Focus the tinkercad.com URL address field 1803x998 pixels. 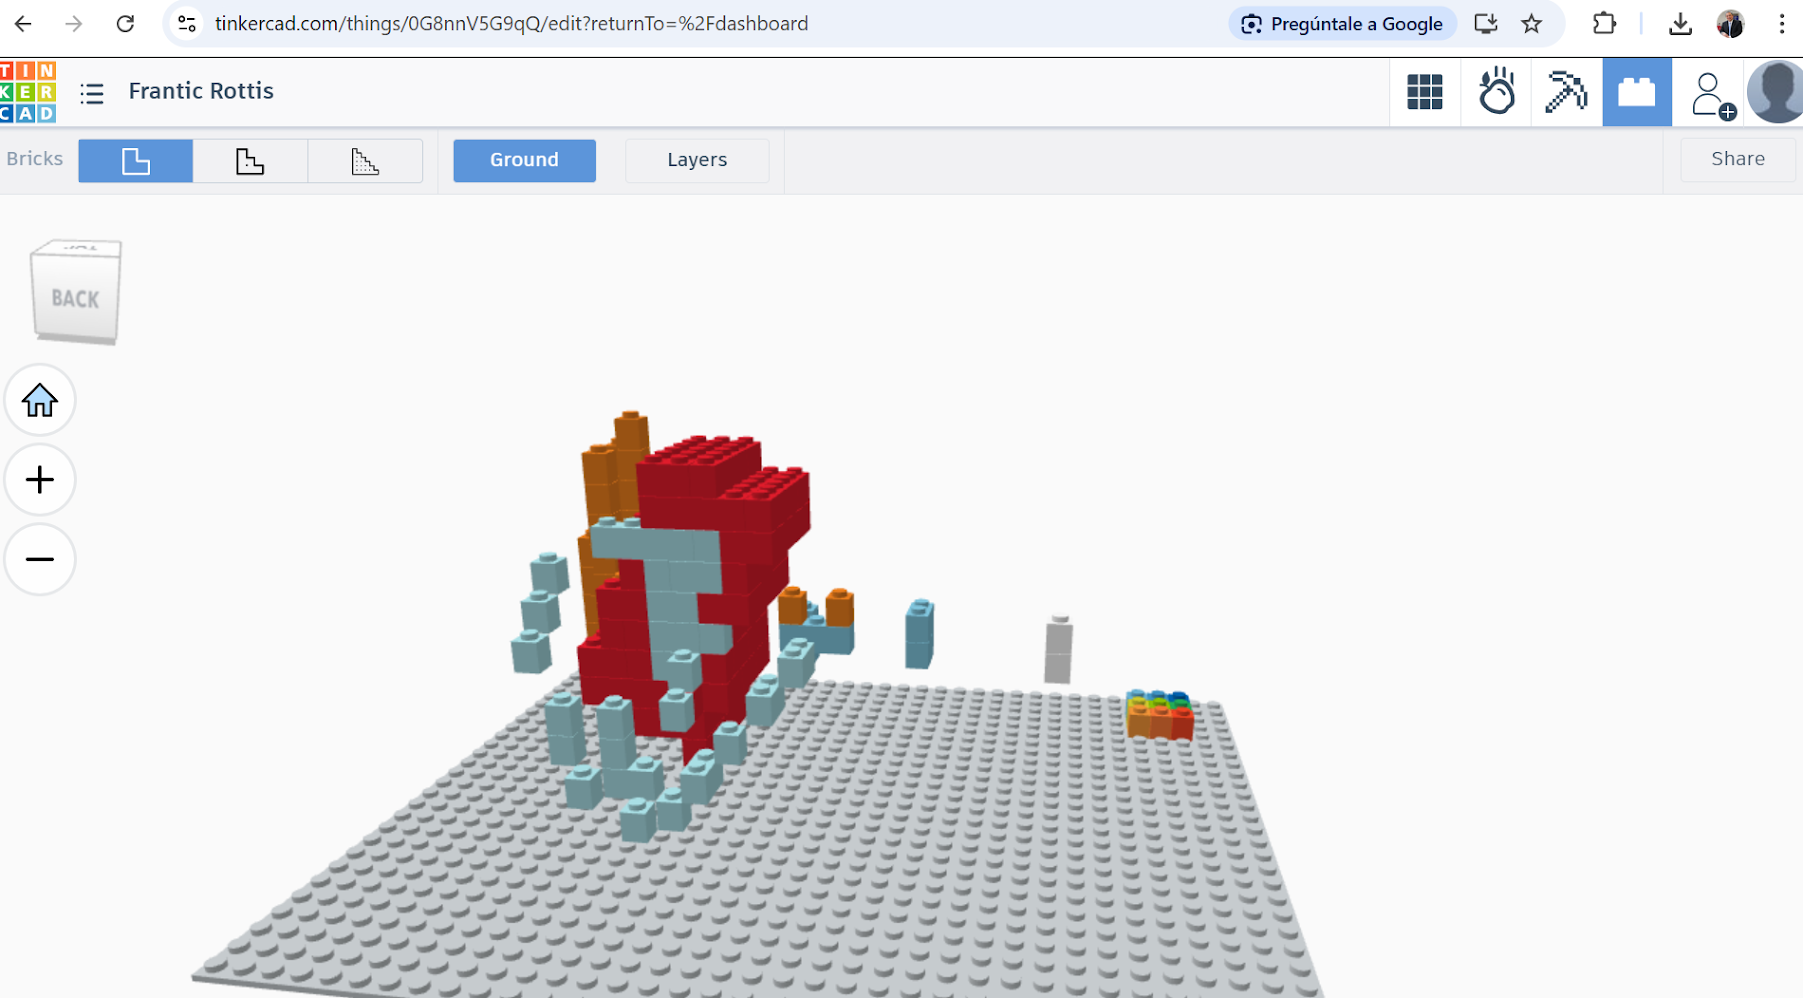(511, 23)
